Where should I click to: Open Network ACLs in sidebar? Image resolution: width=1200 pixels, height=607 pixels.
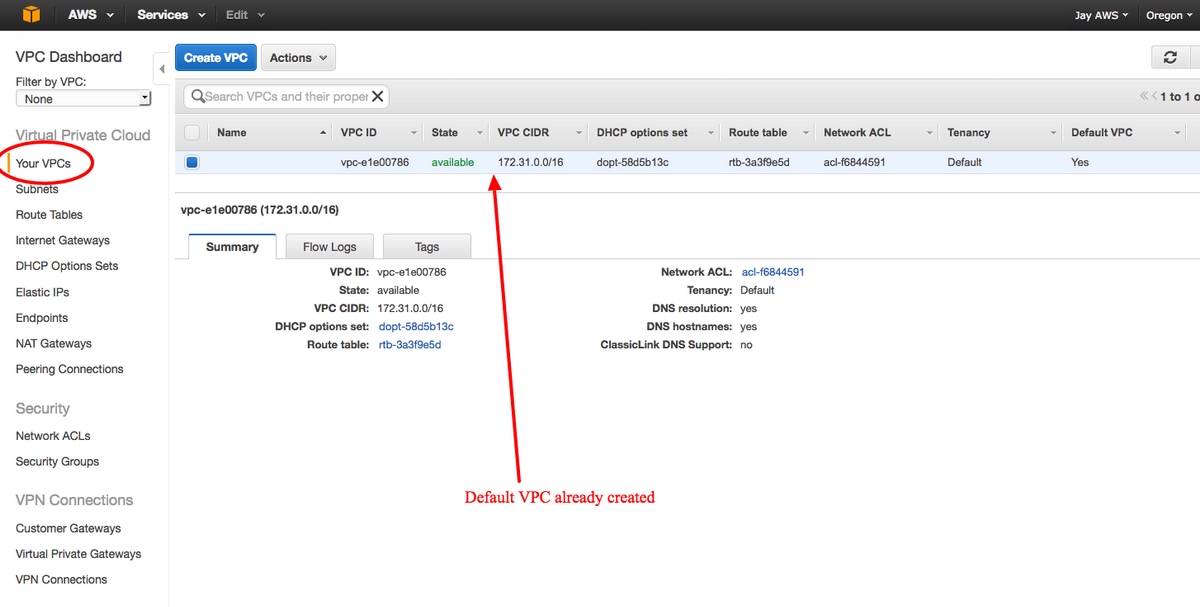(53, 436)
